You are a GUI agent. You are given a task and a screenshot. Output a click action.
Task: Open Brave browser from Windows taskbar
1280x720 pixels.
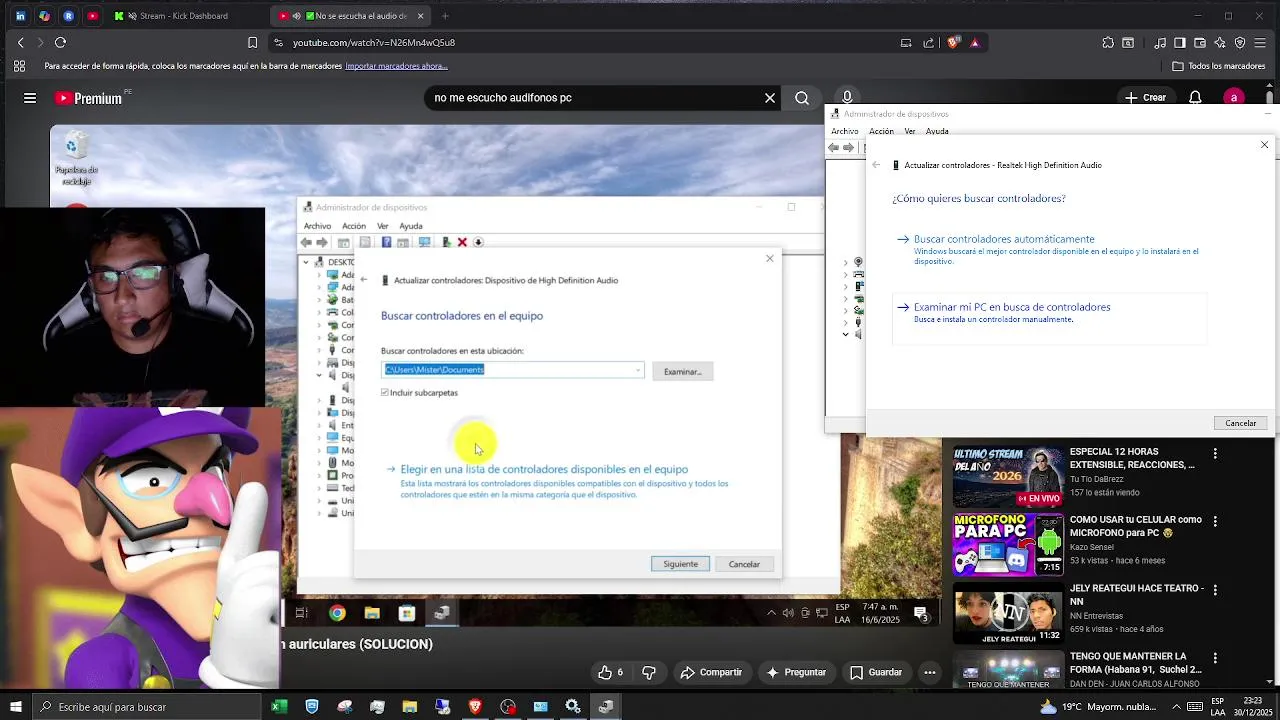click(475, 707)
